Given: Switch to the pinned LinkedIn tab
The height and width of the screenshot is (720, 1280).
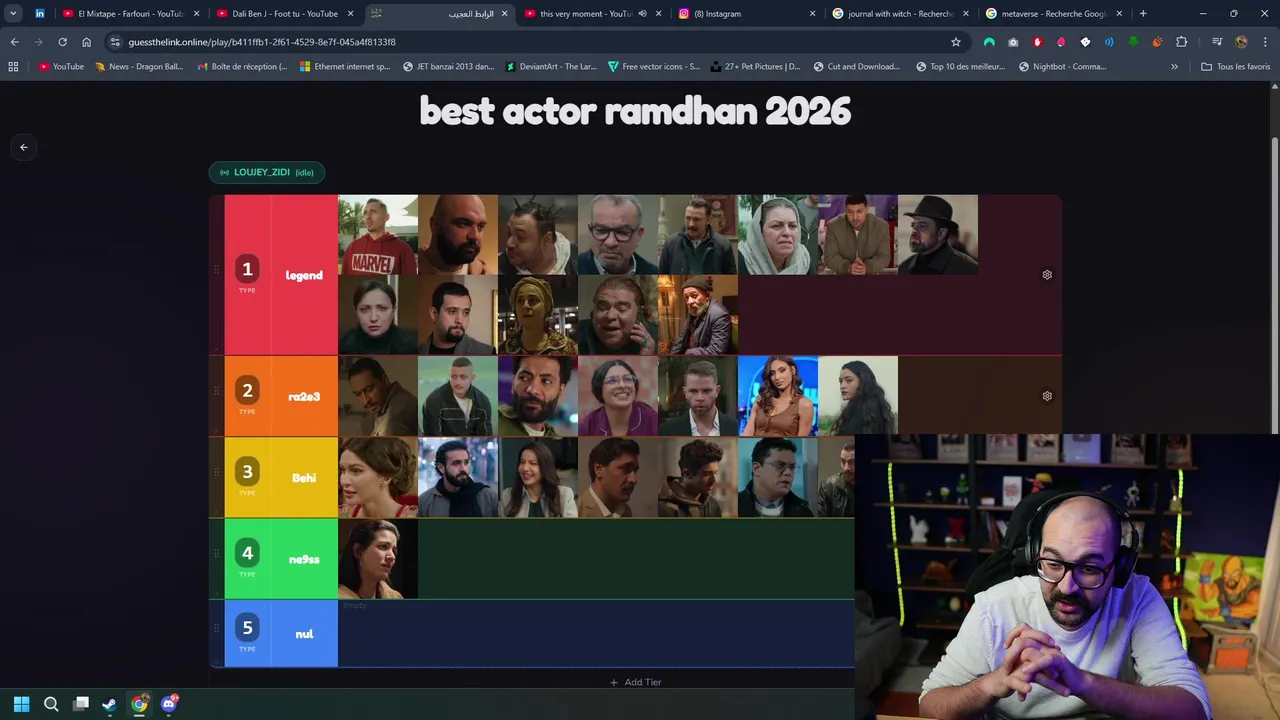Looking at the screenshot, I should (40, 14).
